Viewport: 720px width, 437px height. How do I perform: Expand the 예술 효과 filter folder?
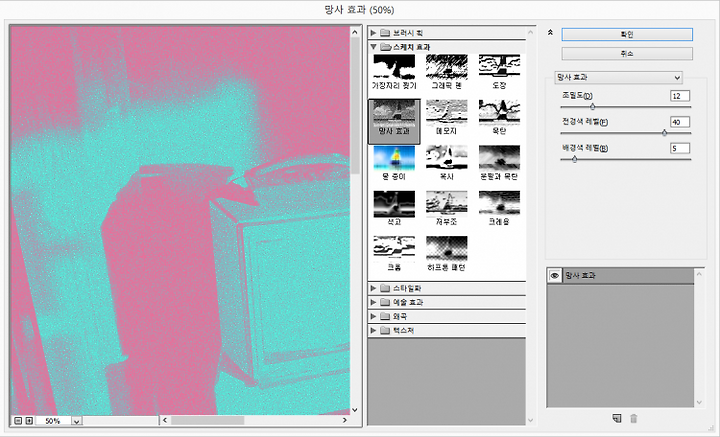pyautogui.click(x=373, y=302)
